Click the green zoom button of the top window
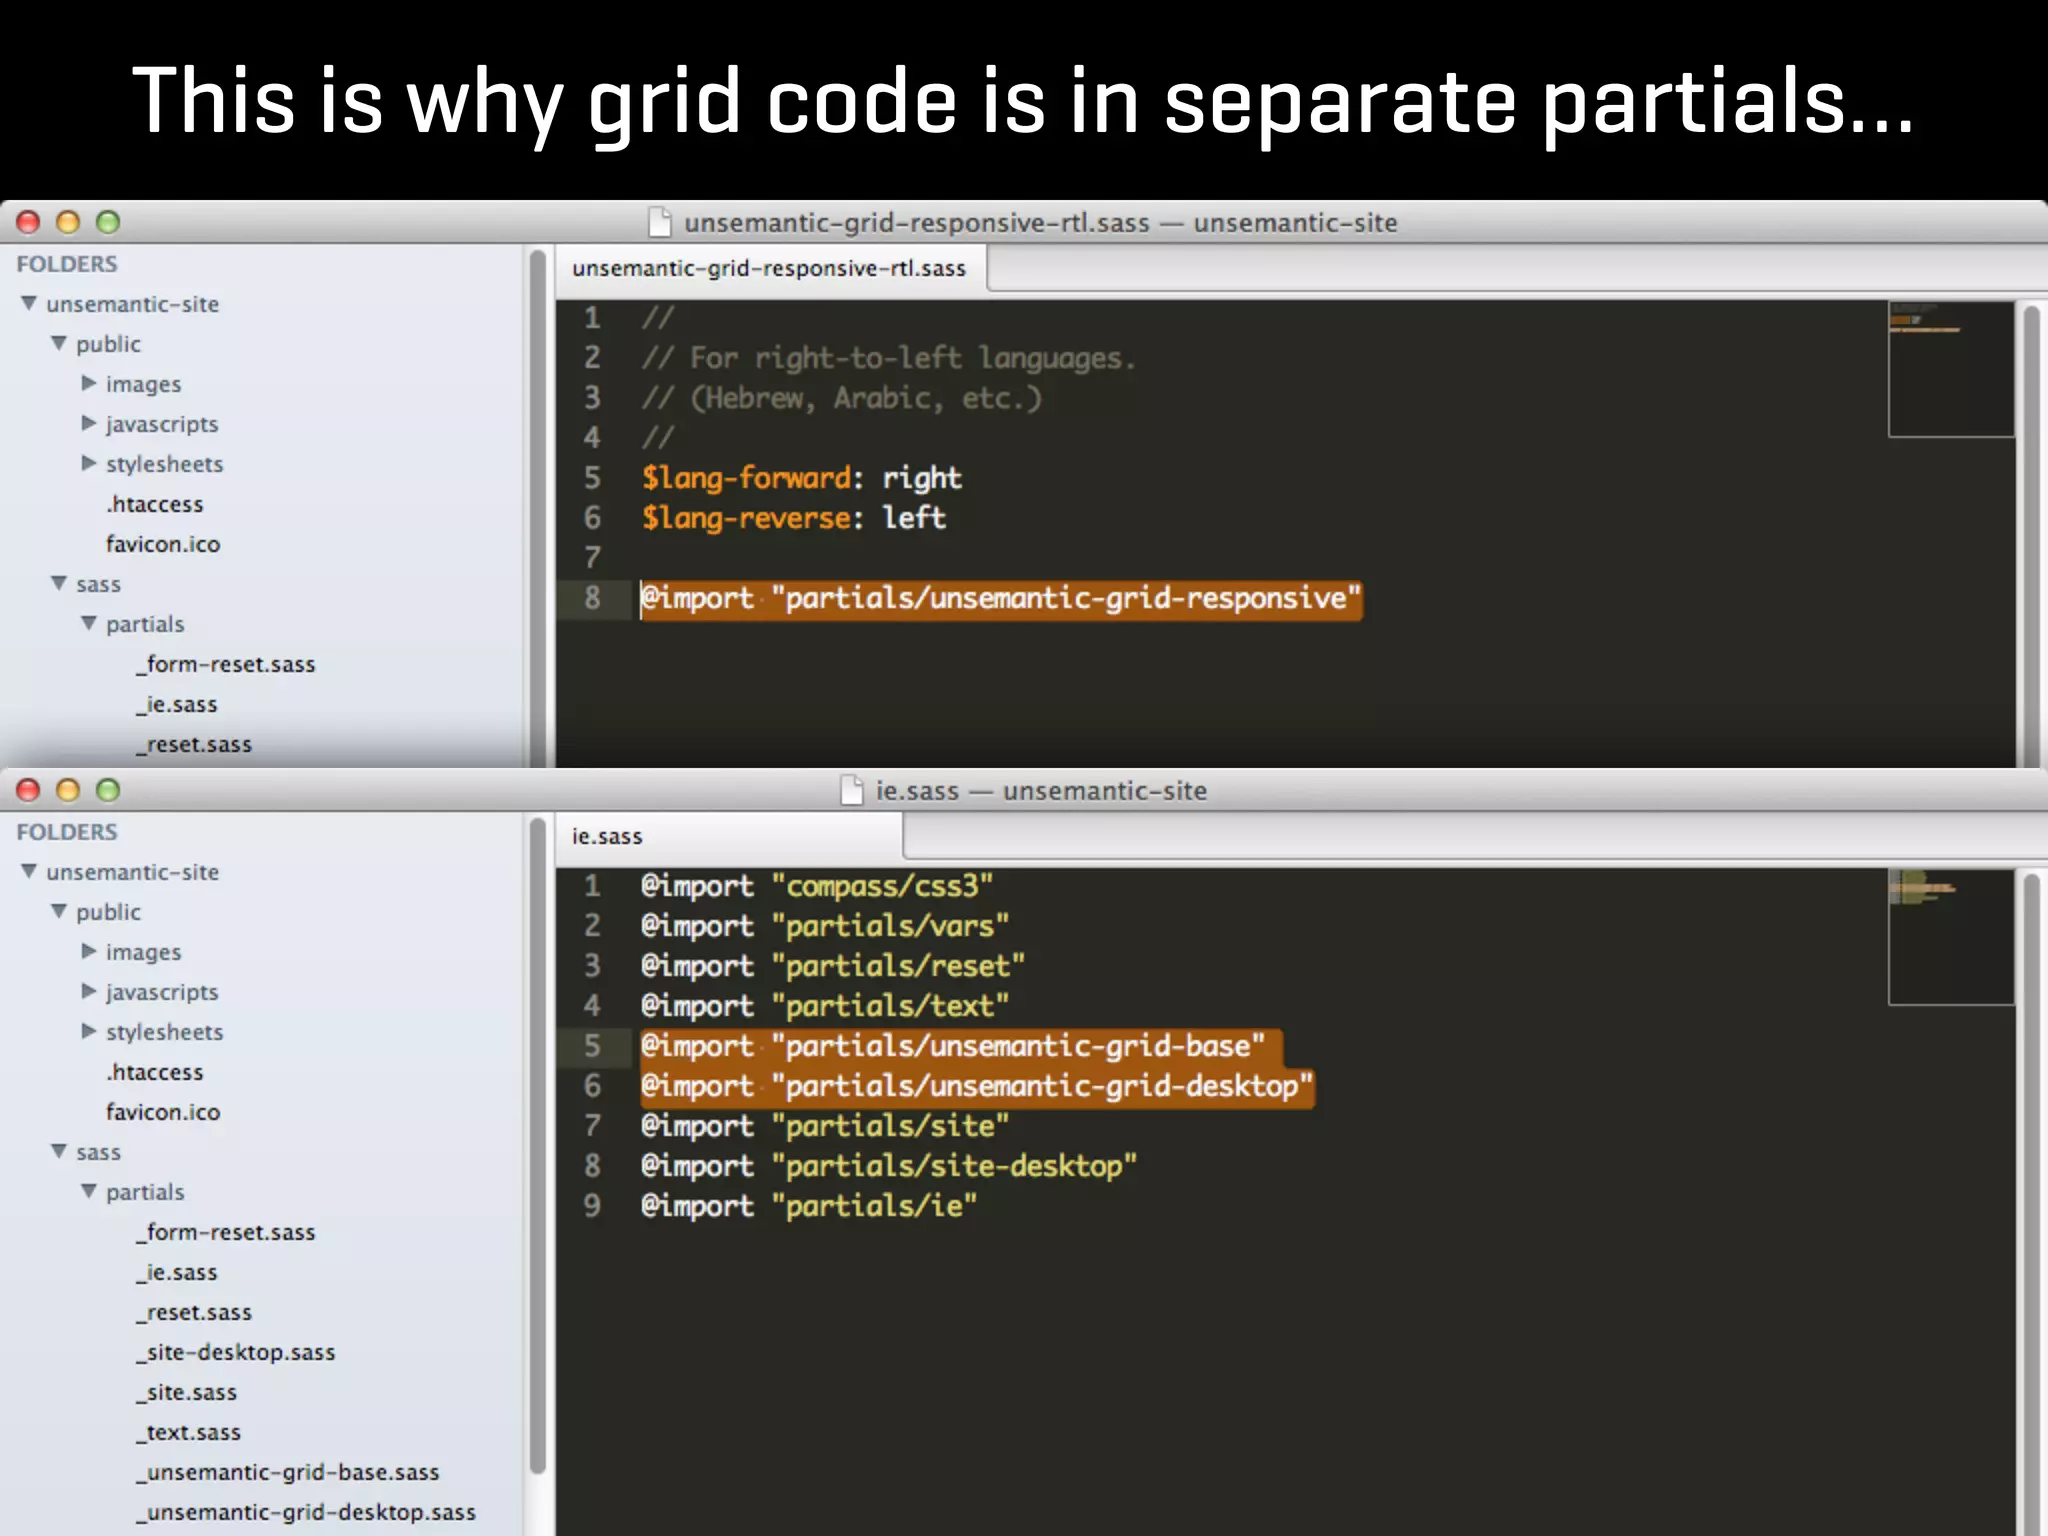Viewport: 2048px width, 1536px height. click(108, 222)
